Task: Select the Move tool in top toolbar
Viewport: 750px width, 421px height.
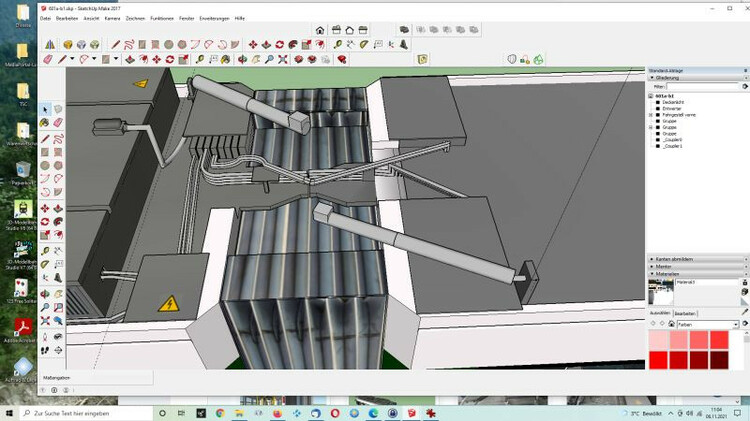Action: (253, 44)
